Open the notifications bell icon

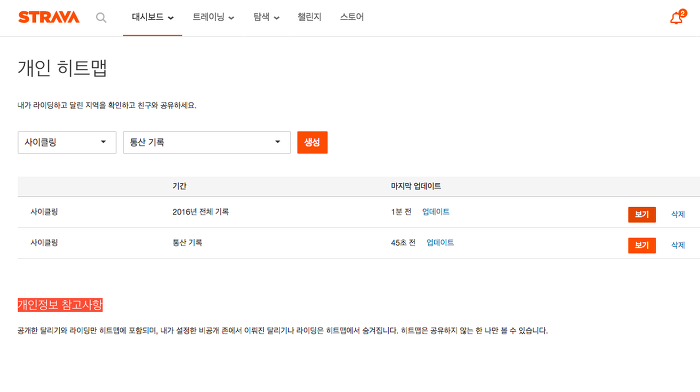677,17
